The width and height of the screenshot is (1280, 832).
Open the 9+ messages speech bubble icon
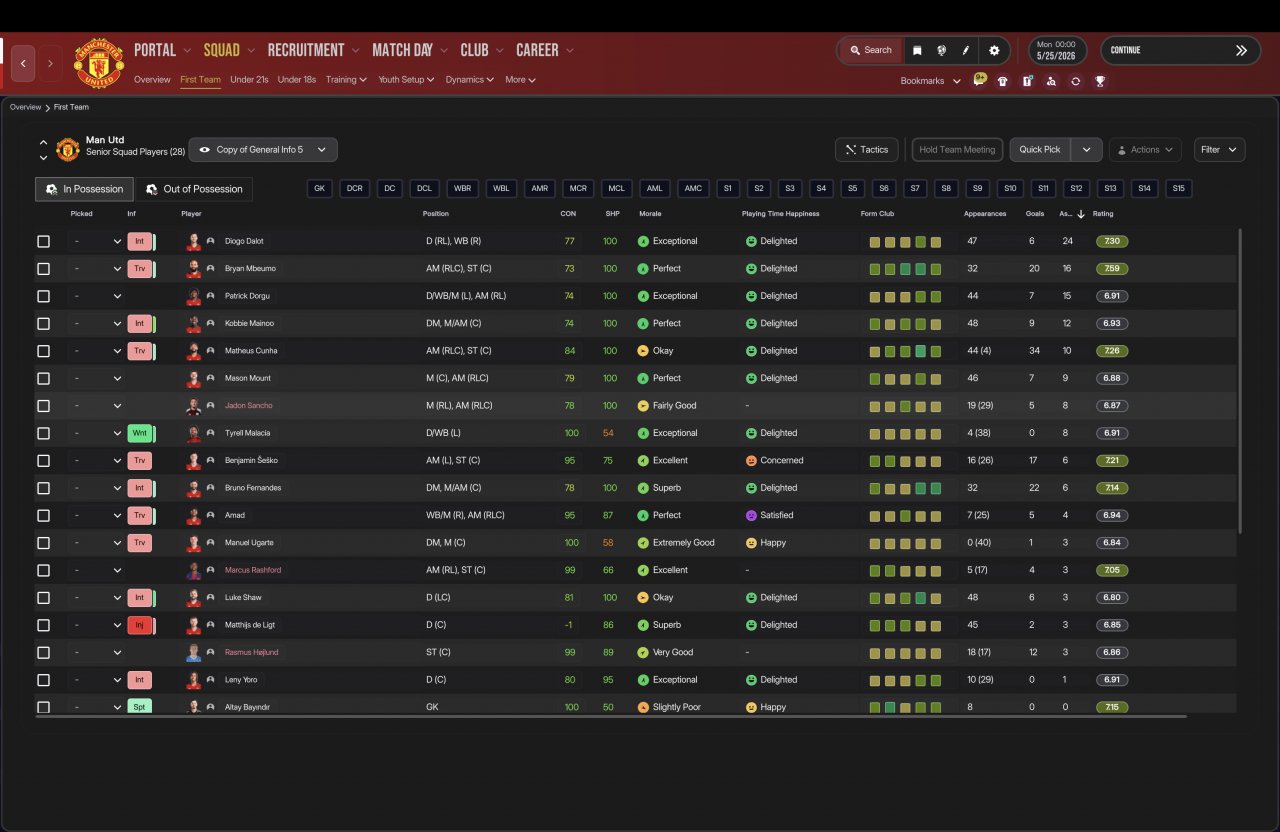(980, 80)
